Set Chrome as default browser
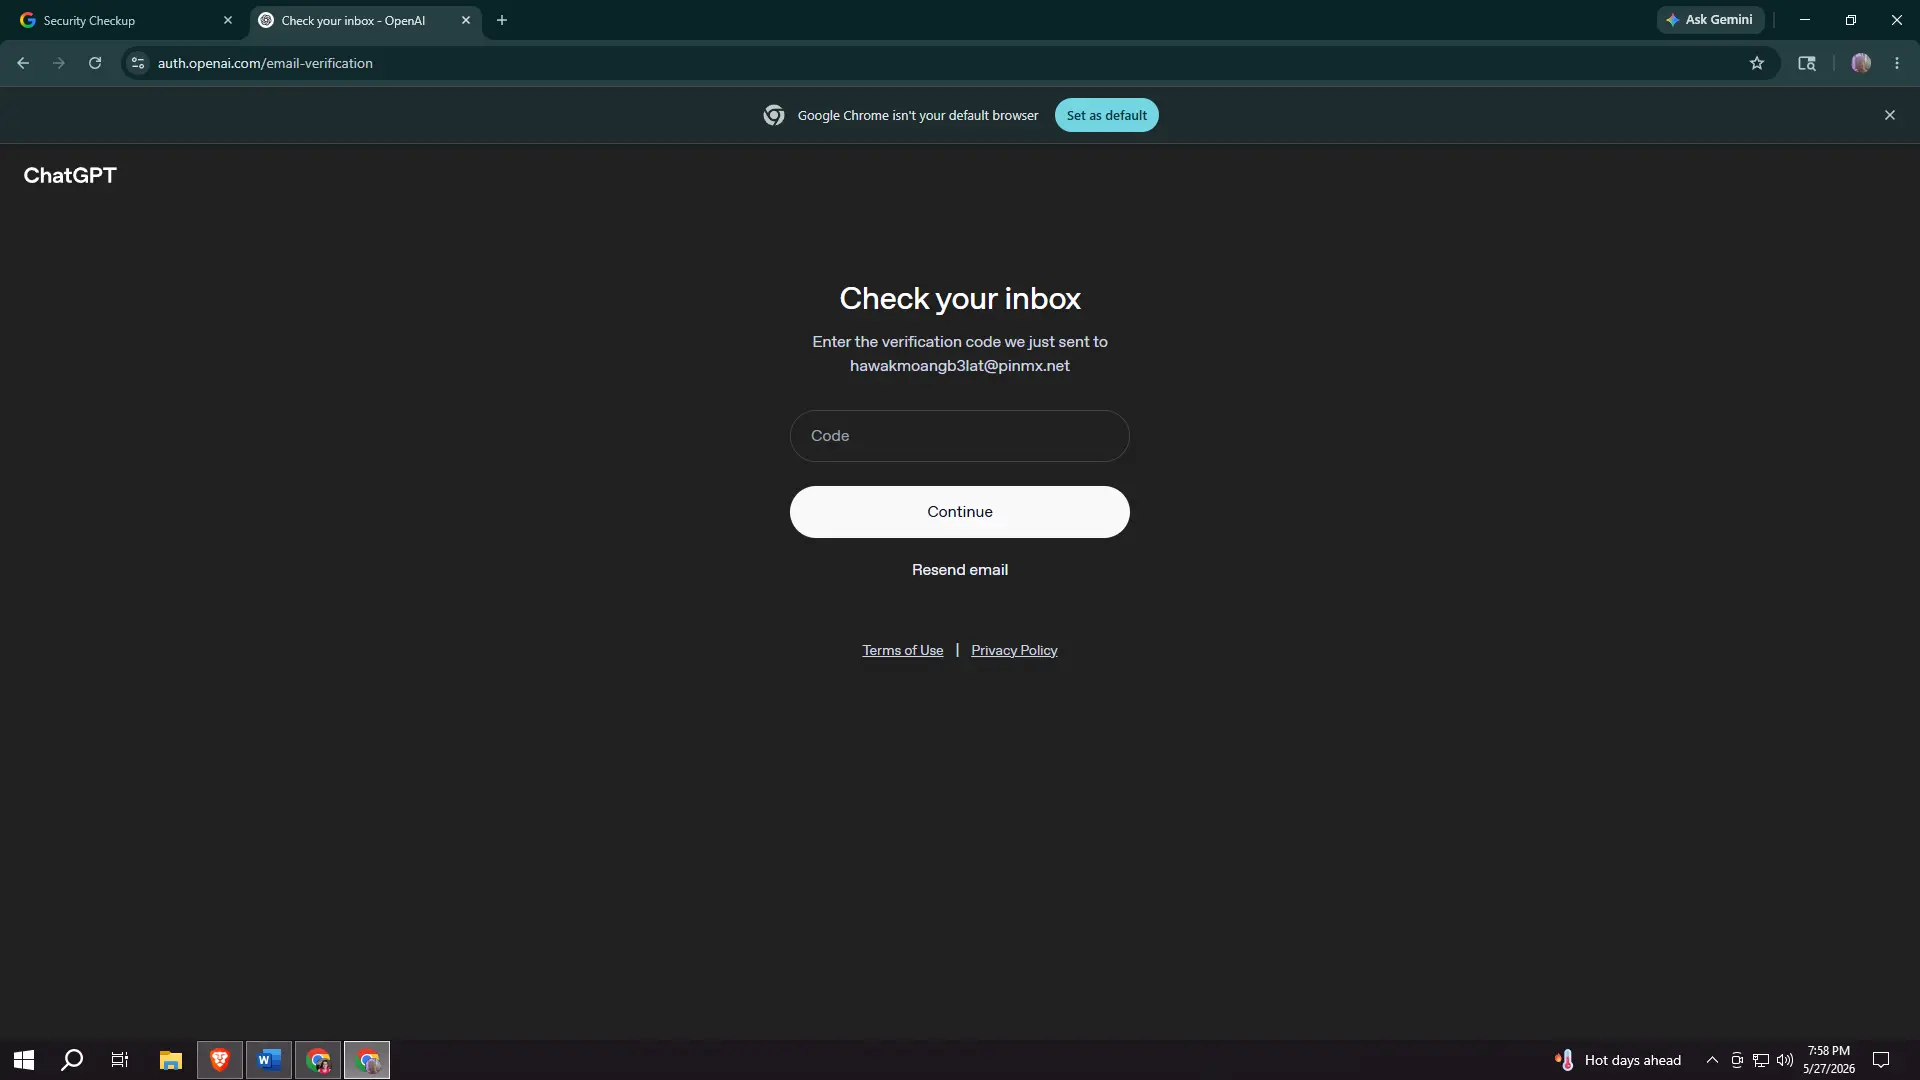The width and height of the screenshot is (1920, 1080). click(x=1106, y=115)
